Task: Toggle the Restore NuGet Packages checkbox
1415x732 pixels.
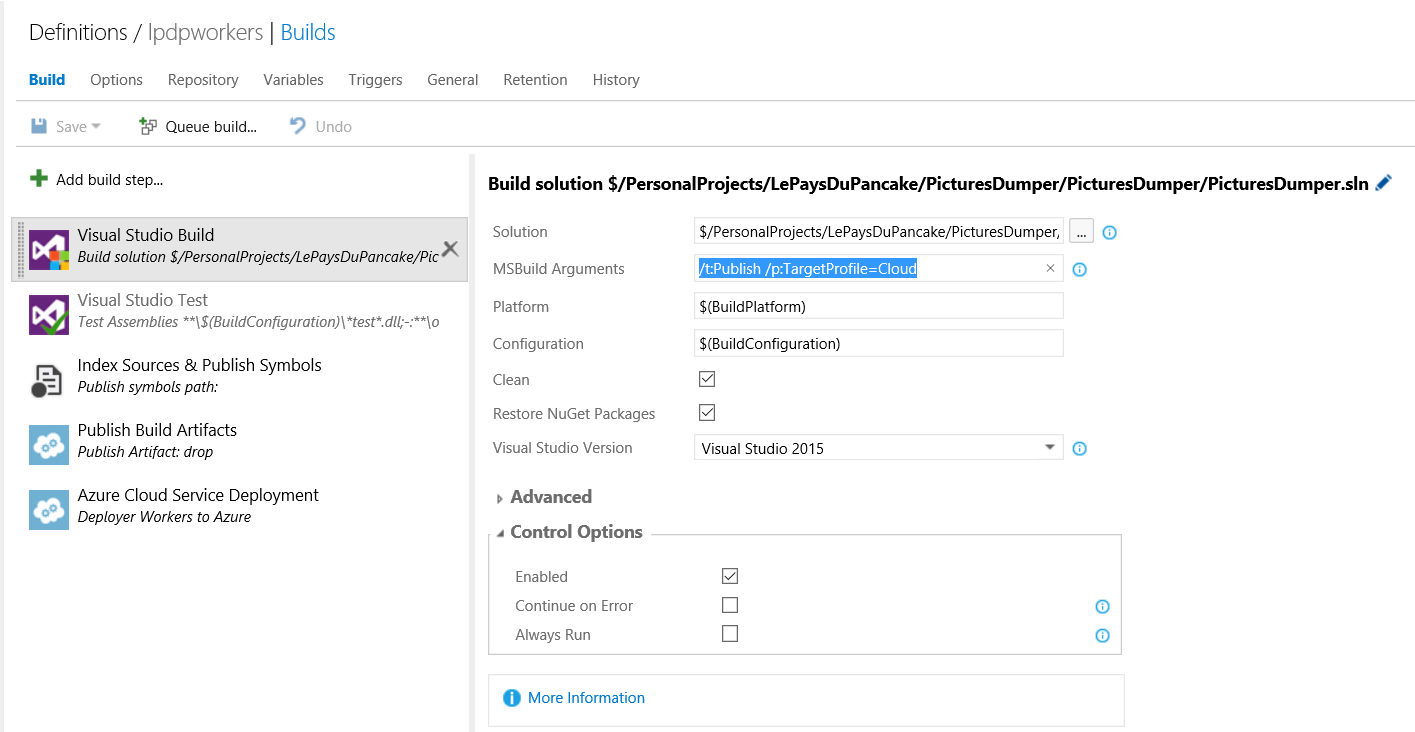Action: click(707, 412)
